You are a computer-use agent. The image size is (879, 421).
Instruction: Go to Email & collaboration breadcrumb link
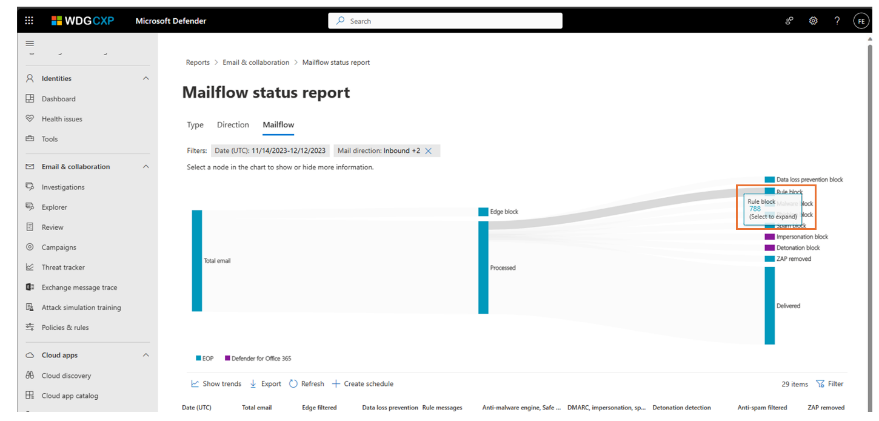click(x=256, y=63)
